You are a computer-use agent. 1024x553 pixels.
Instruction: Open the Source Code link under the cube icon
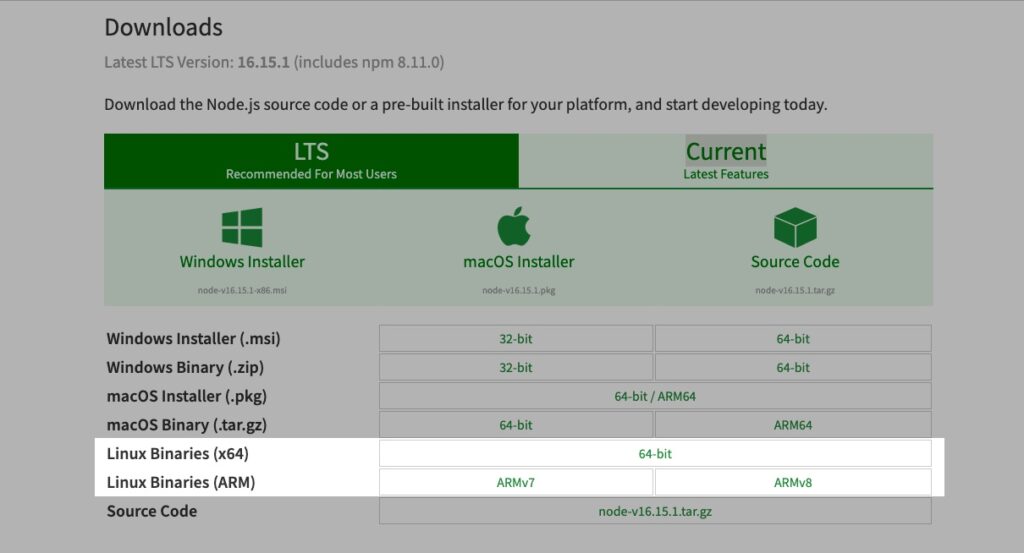tap(795, 262)
